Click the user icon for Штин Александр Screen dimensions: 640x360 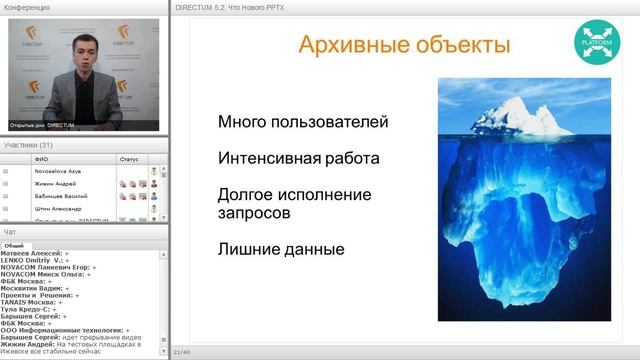154,209
